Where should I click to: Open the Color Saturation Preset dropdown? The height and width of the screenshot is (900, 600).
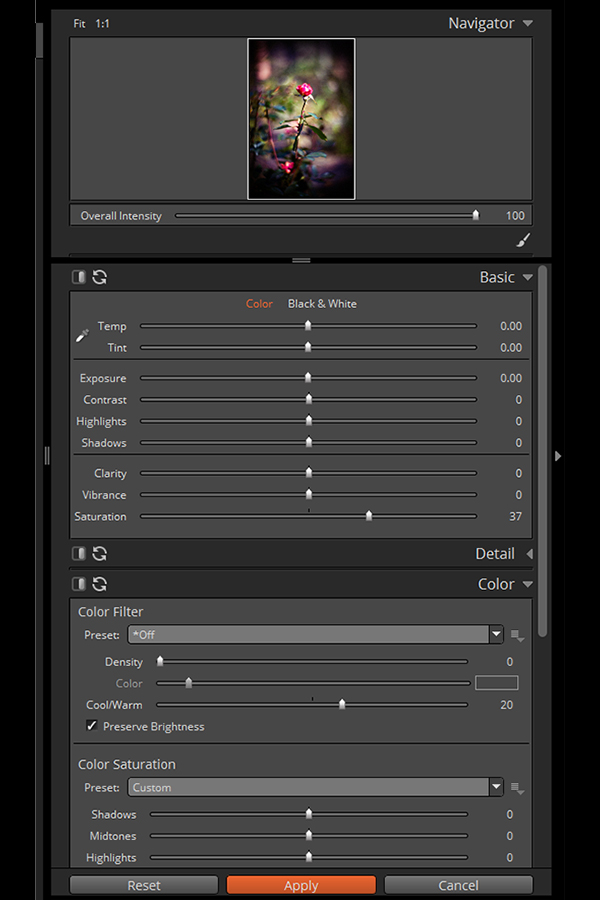coord(315,788)
